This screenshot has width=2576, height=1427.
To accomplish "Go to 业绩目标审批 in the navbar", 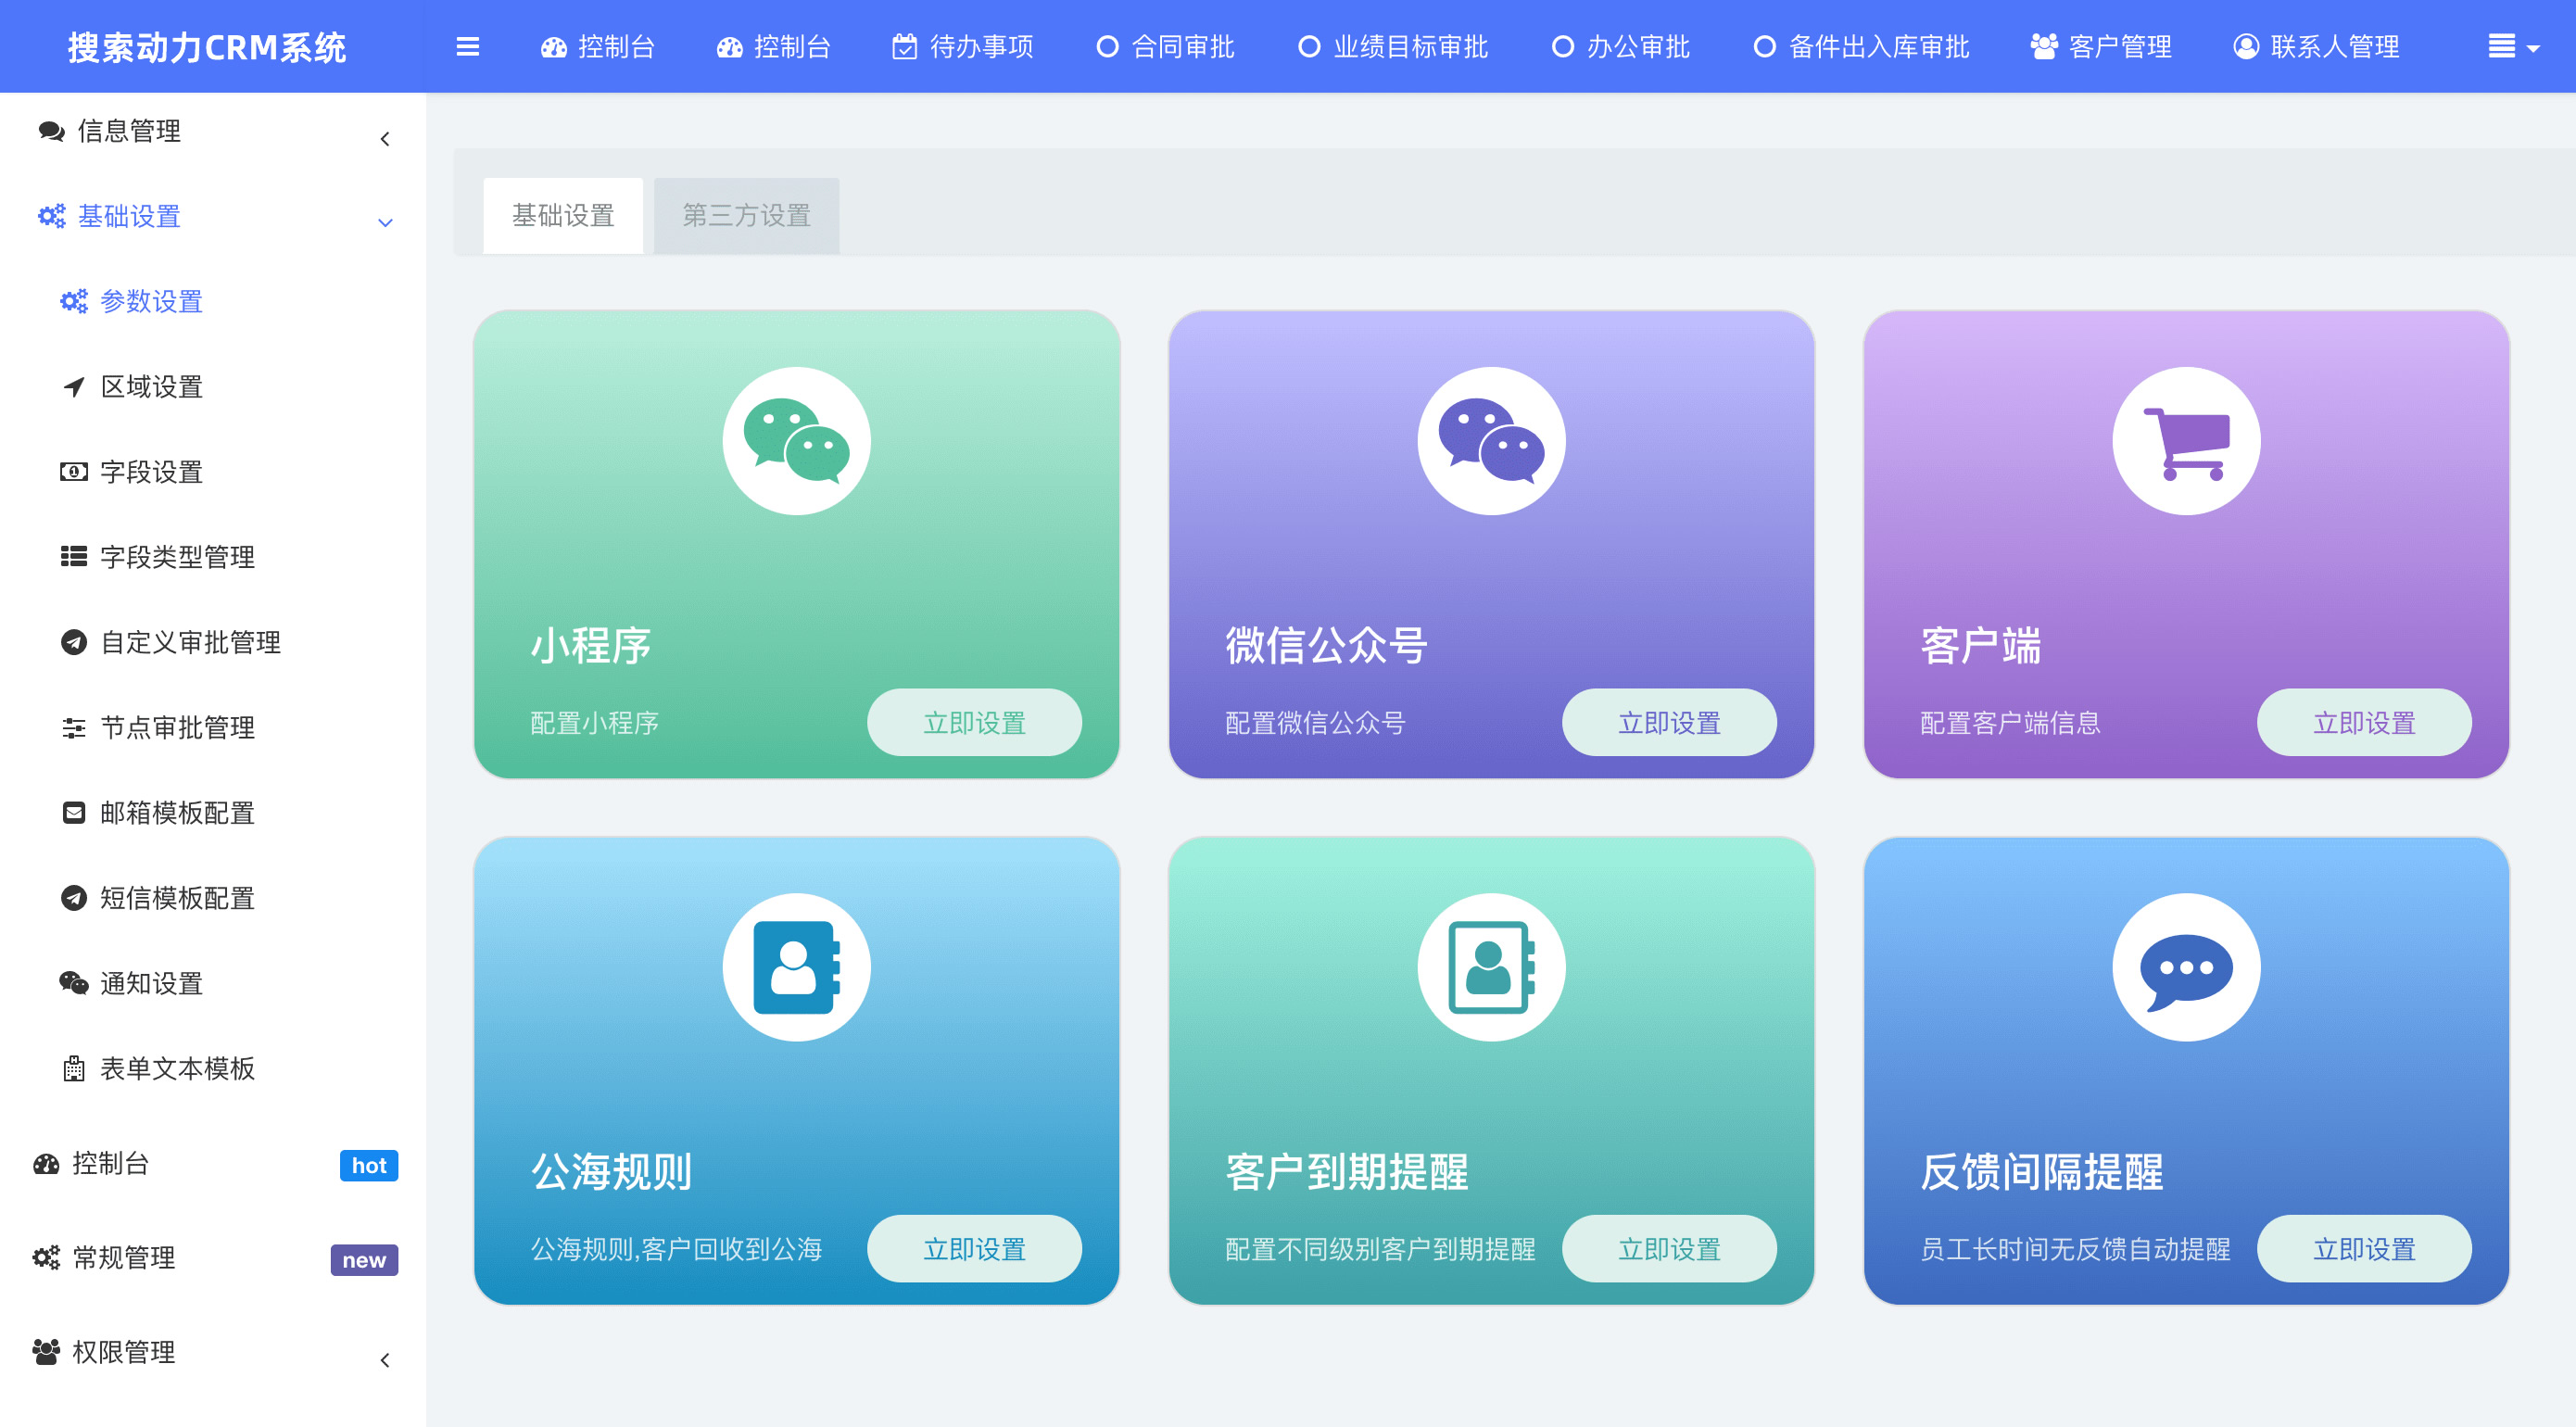I will pos(1393,47).
